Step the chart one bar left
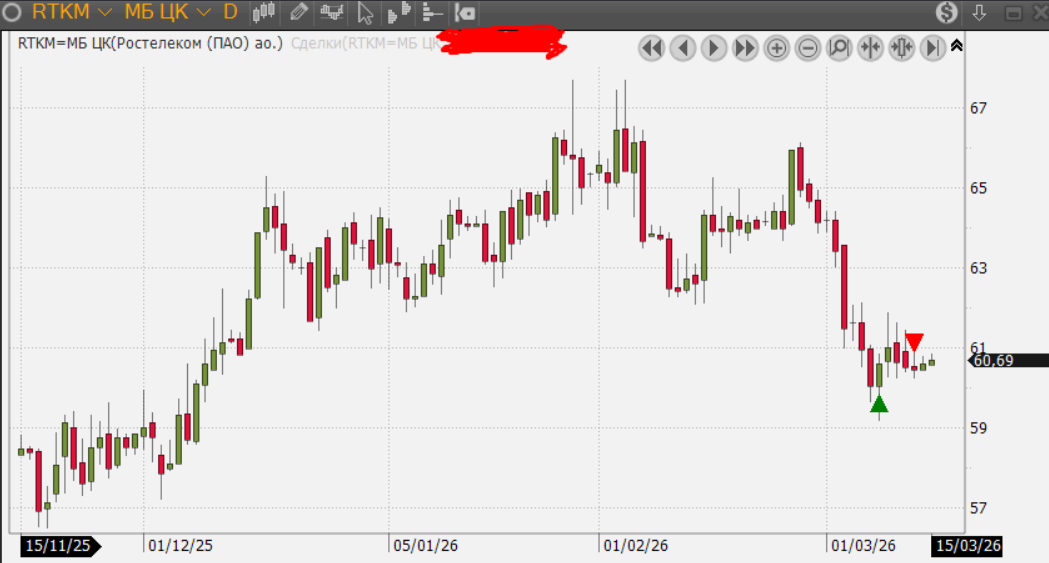Viewport: 1049px width, 563px height. 683,47
